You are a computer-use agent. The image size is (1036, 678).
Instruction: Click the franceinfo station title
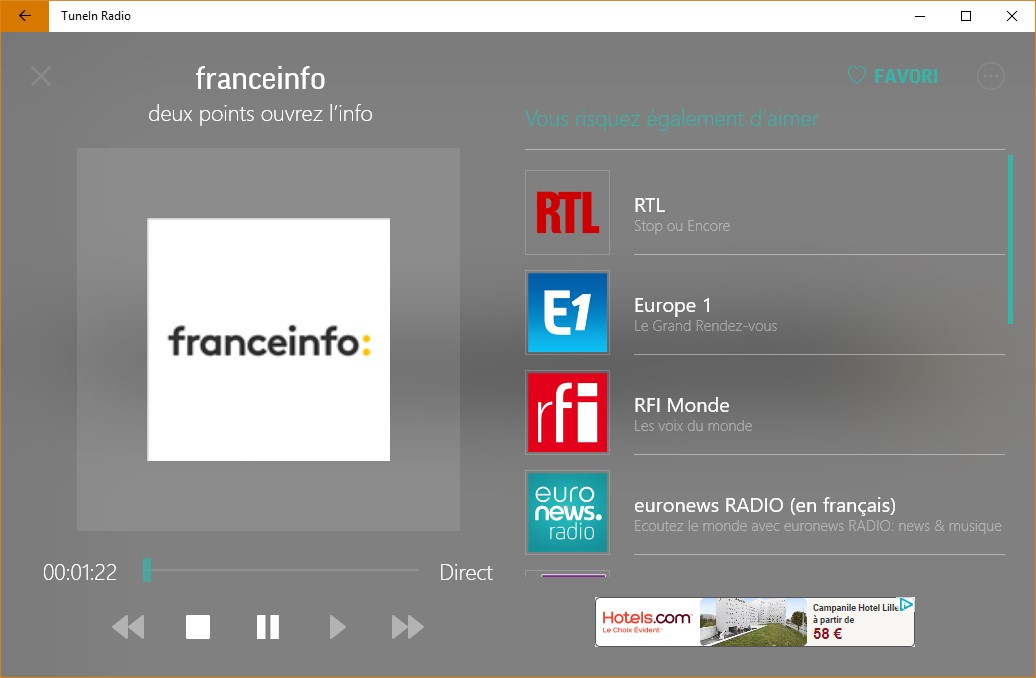click(260, 79)
